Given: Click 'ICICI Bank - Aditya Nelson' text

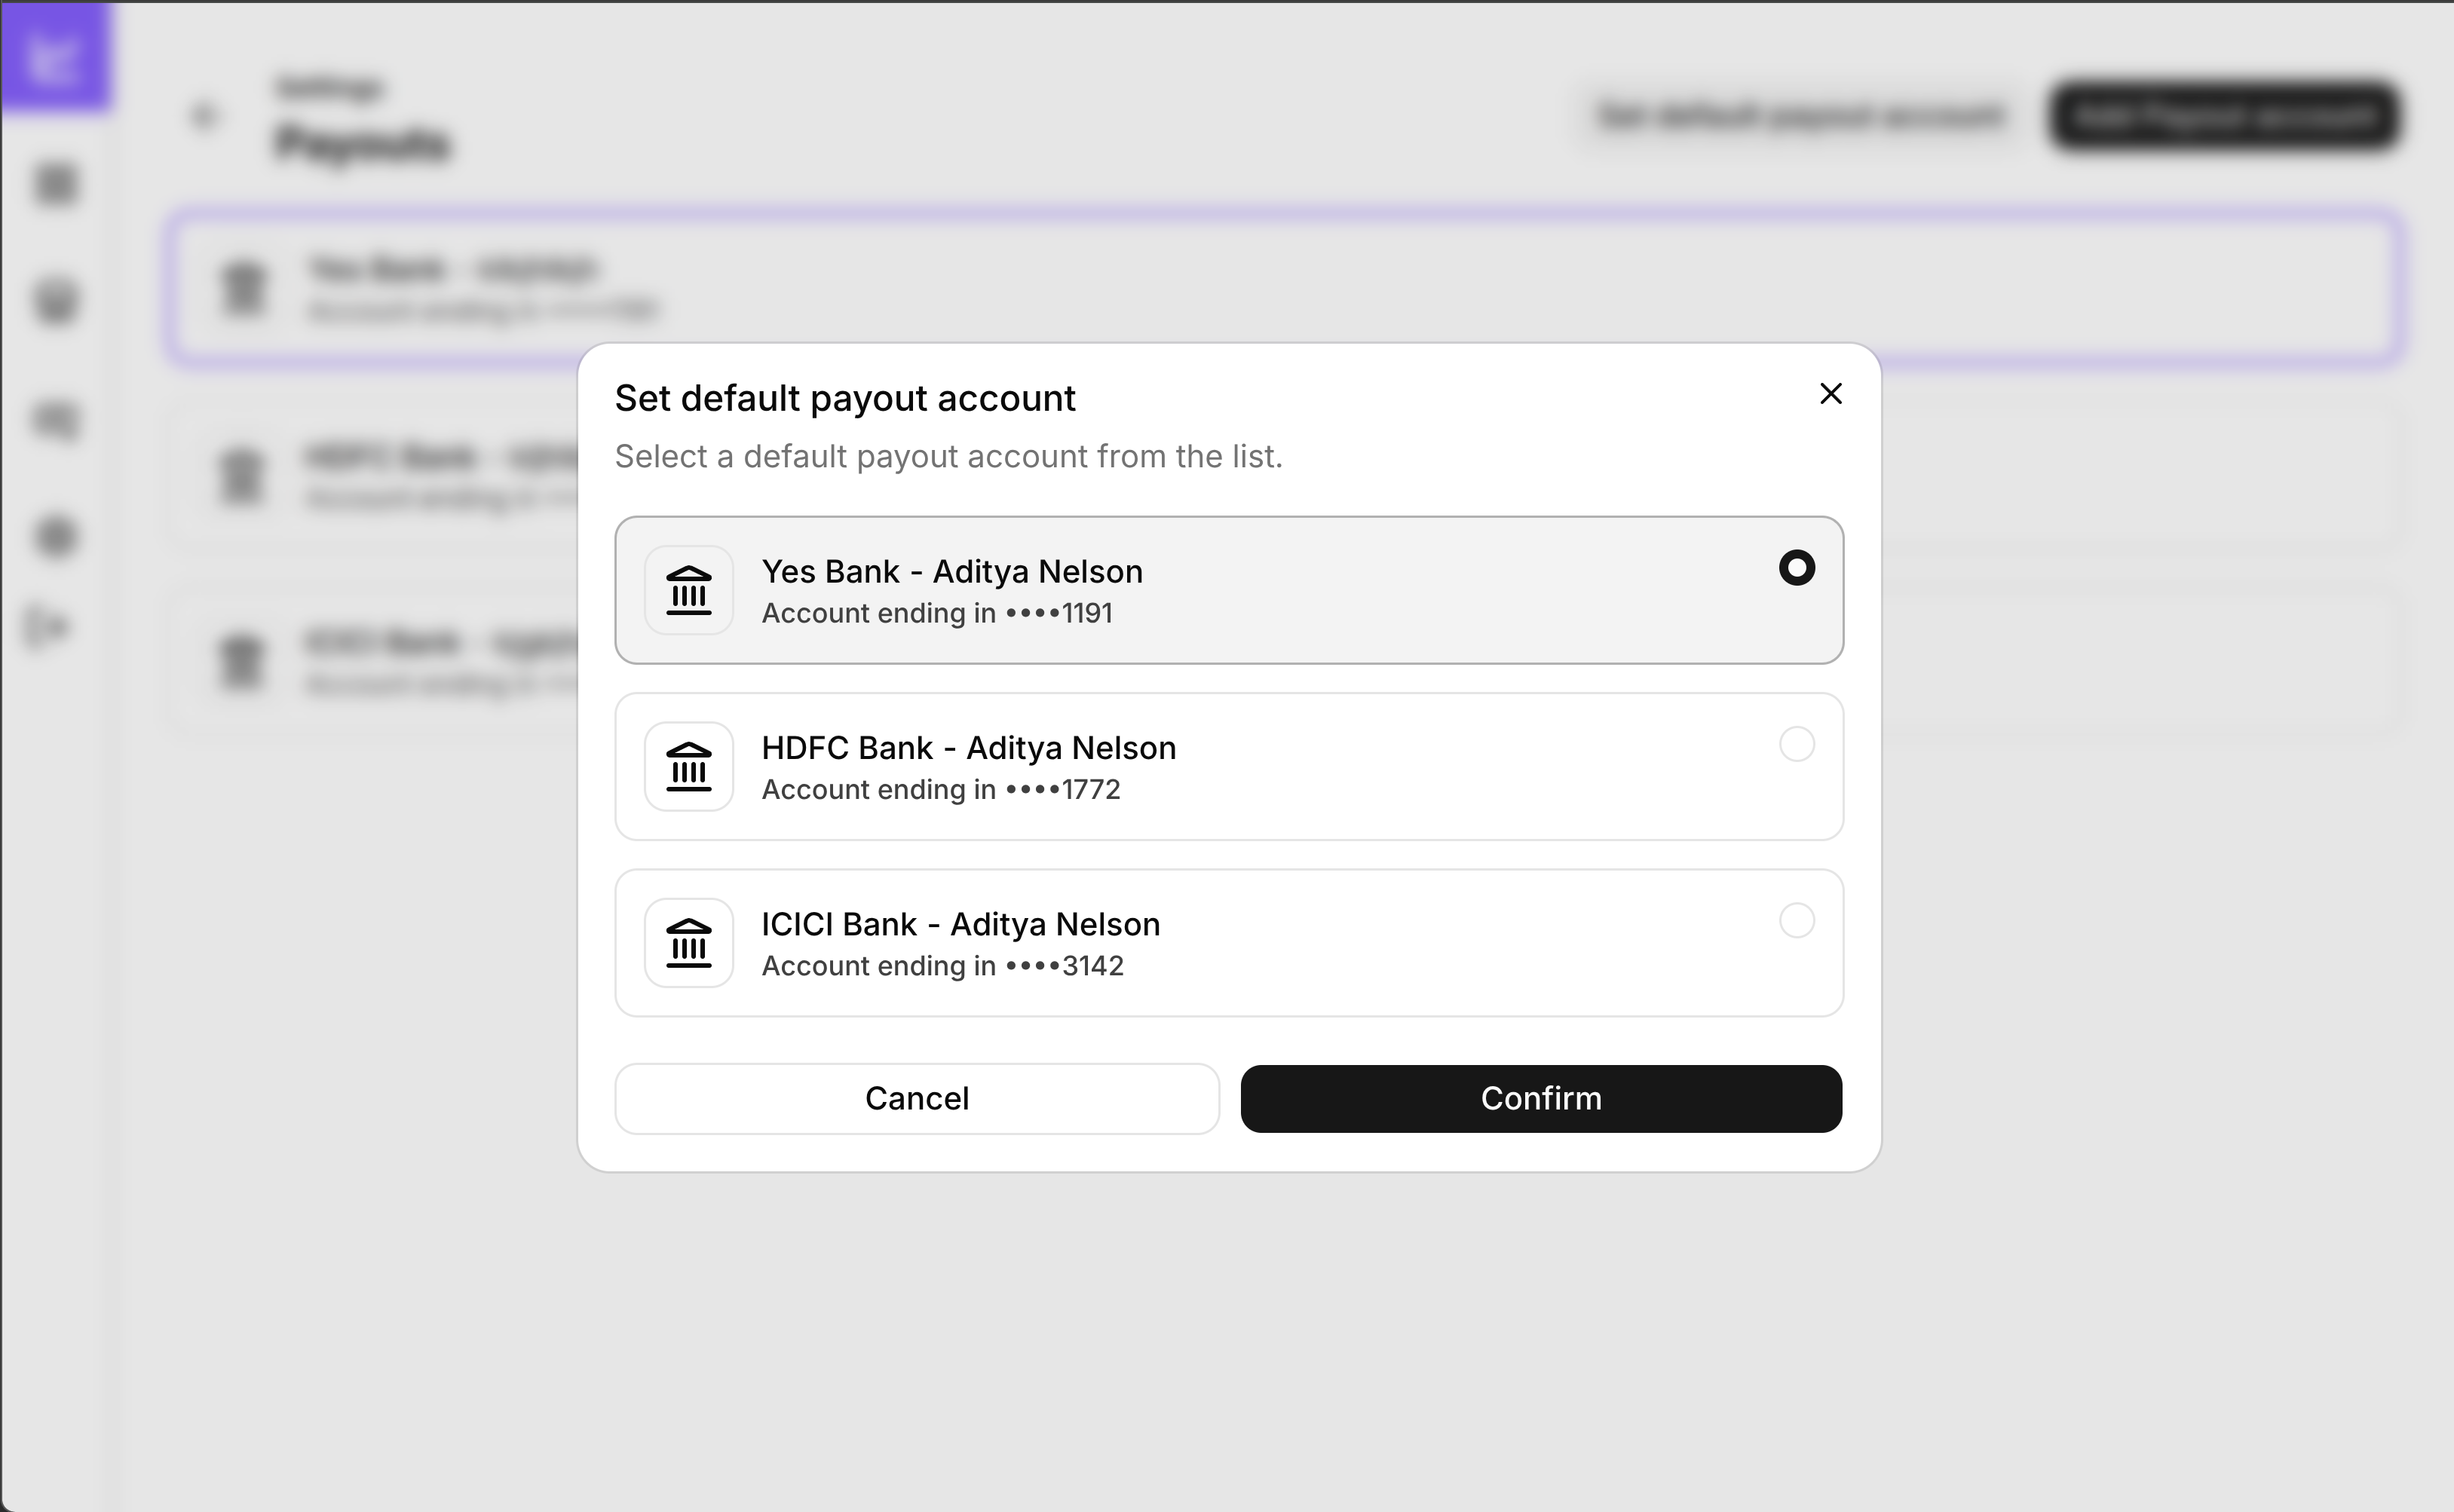Looking at the screenshot, I should click(x=961, y=924).
